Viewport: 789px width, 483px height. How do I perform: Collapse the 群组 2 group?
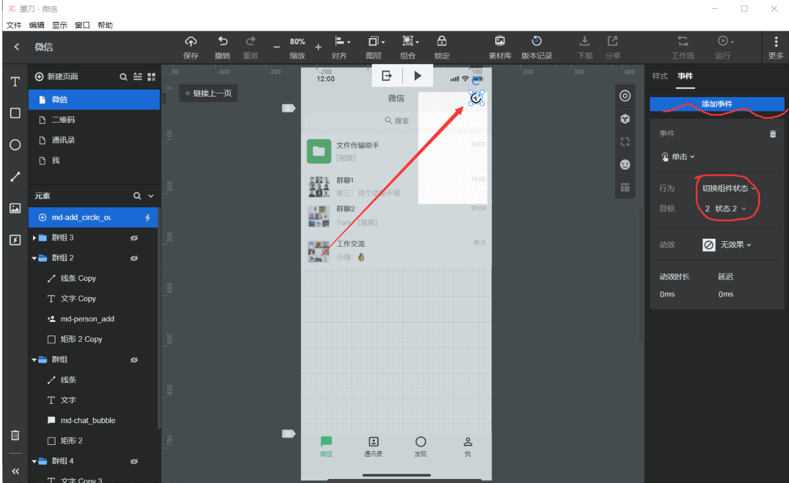34,258
